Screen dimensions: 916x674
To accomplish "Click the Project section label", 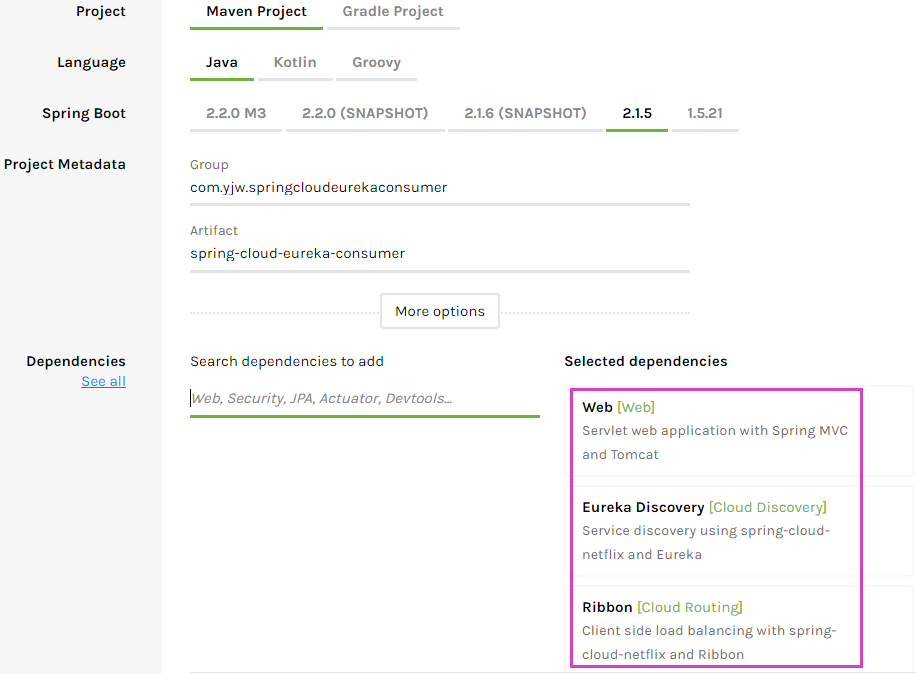I will tap(101, 12).
